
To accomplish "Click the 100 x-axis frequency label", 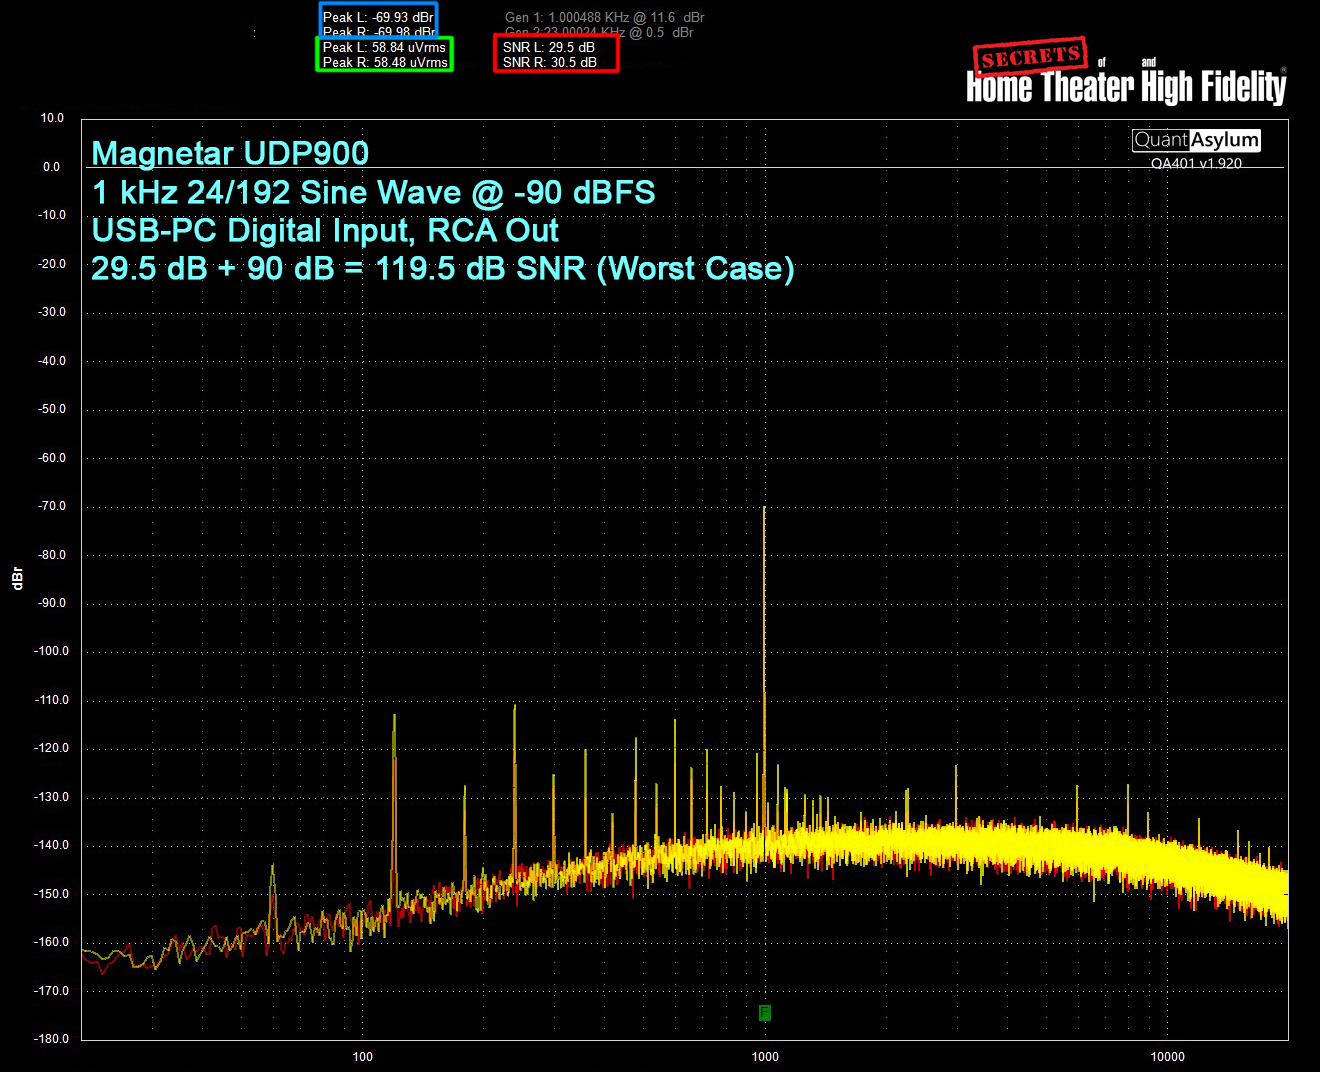I will [x=362, y=1057].
